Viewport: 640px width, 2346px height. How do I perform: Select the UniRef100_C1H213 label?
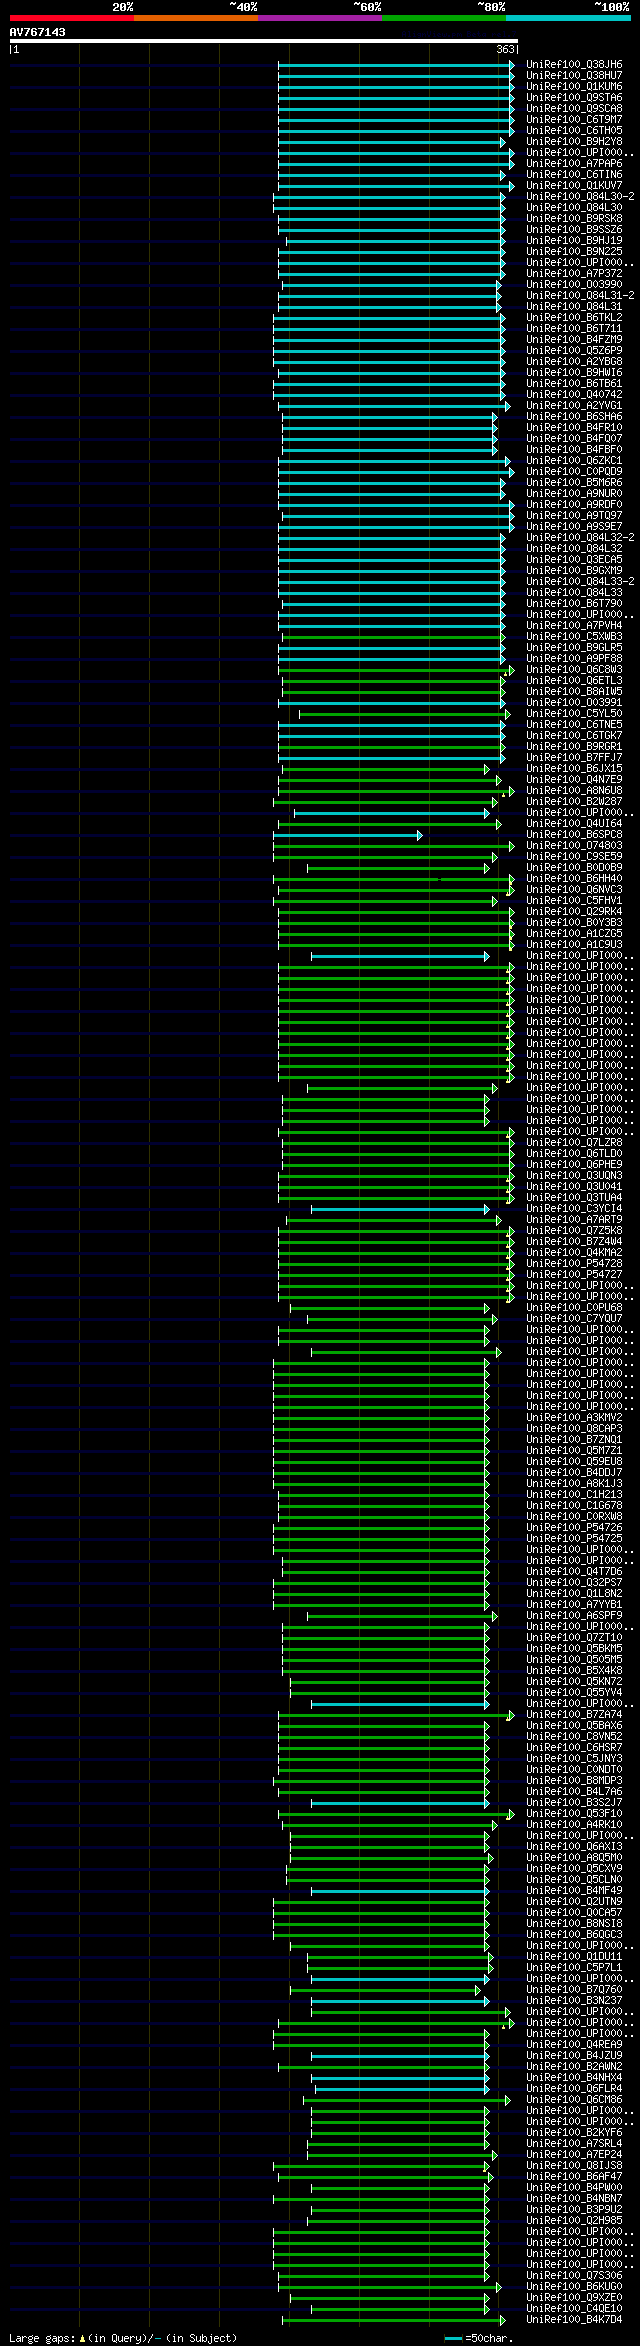[x=574, y=1495]
